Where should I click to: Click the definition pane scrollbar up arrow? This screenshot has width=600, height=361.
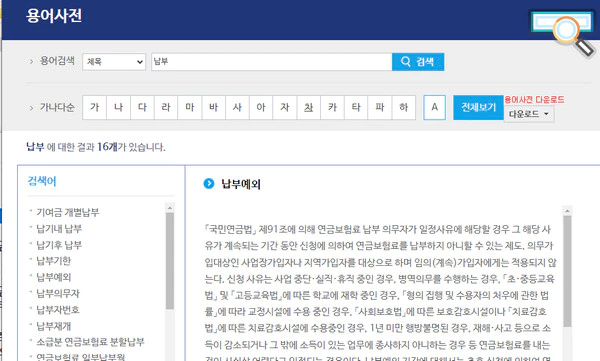pos(567,211)
